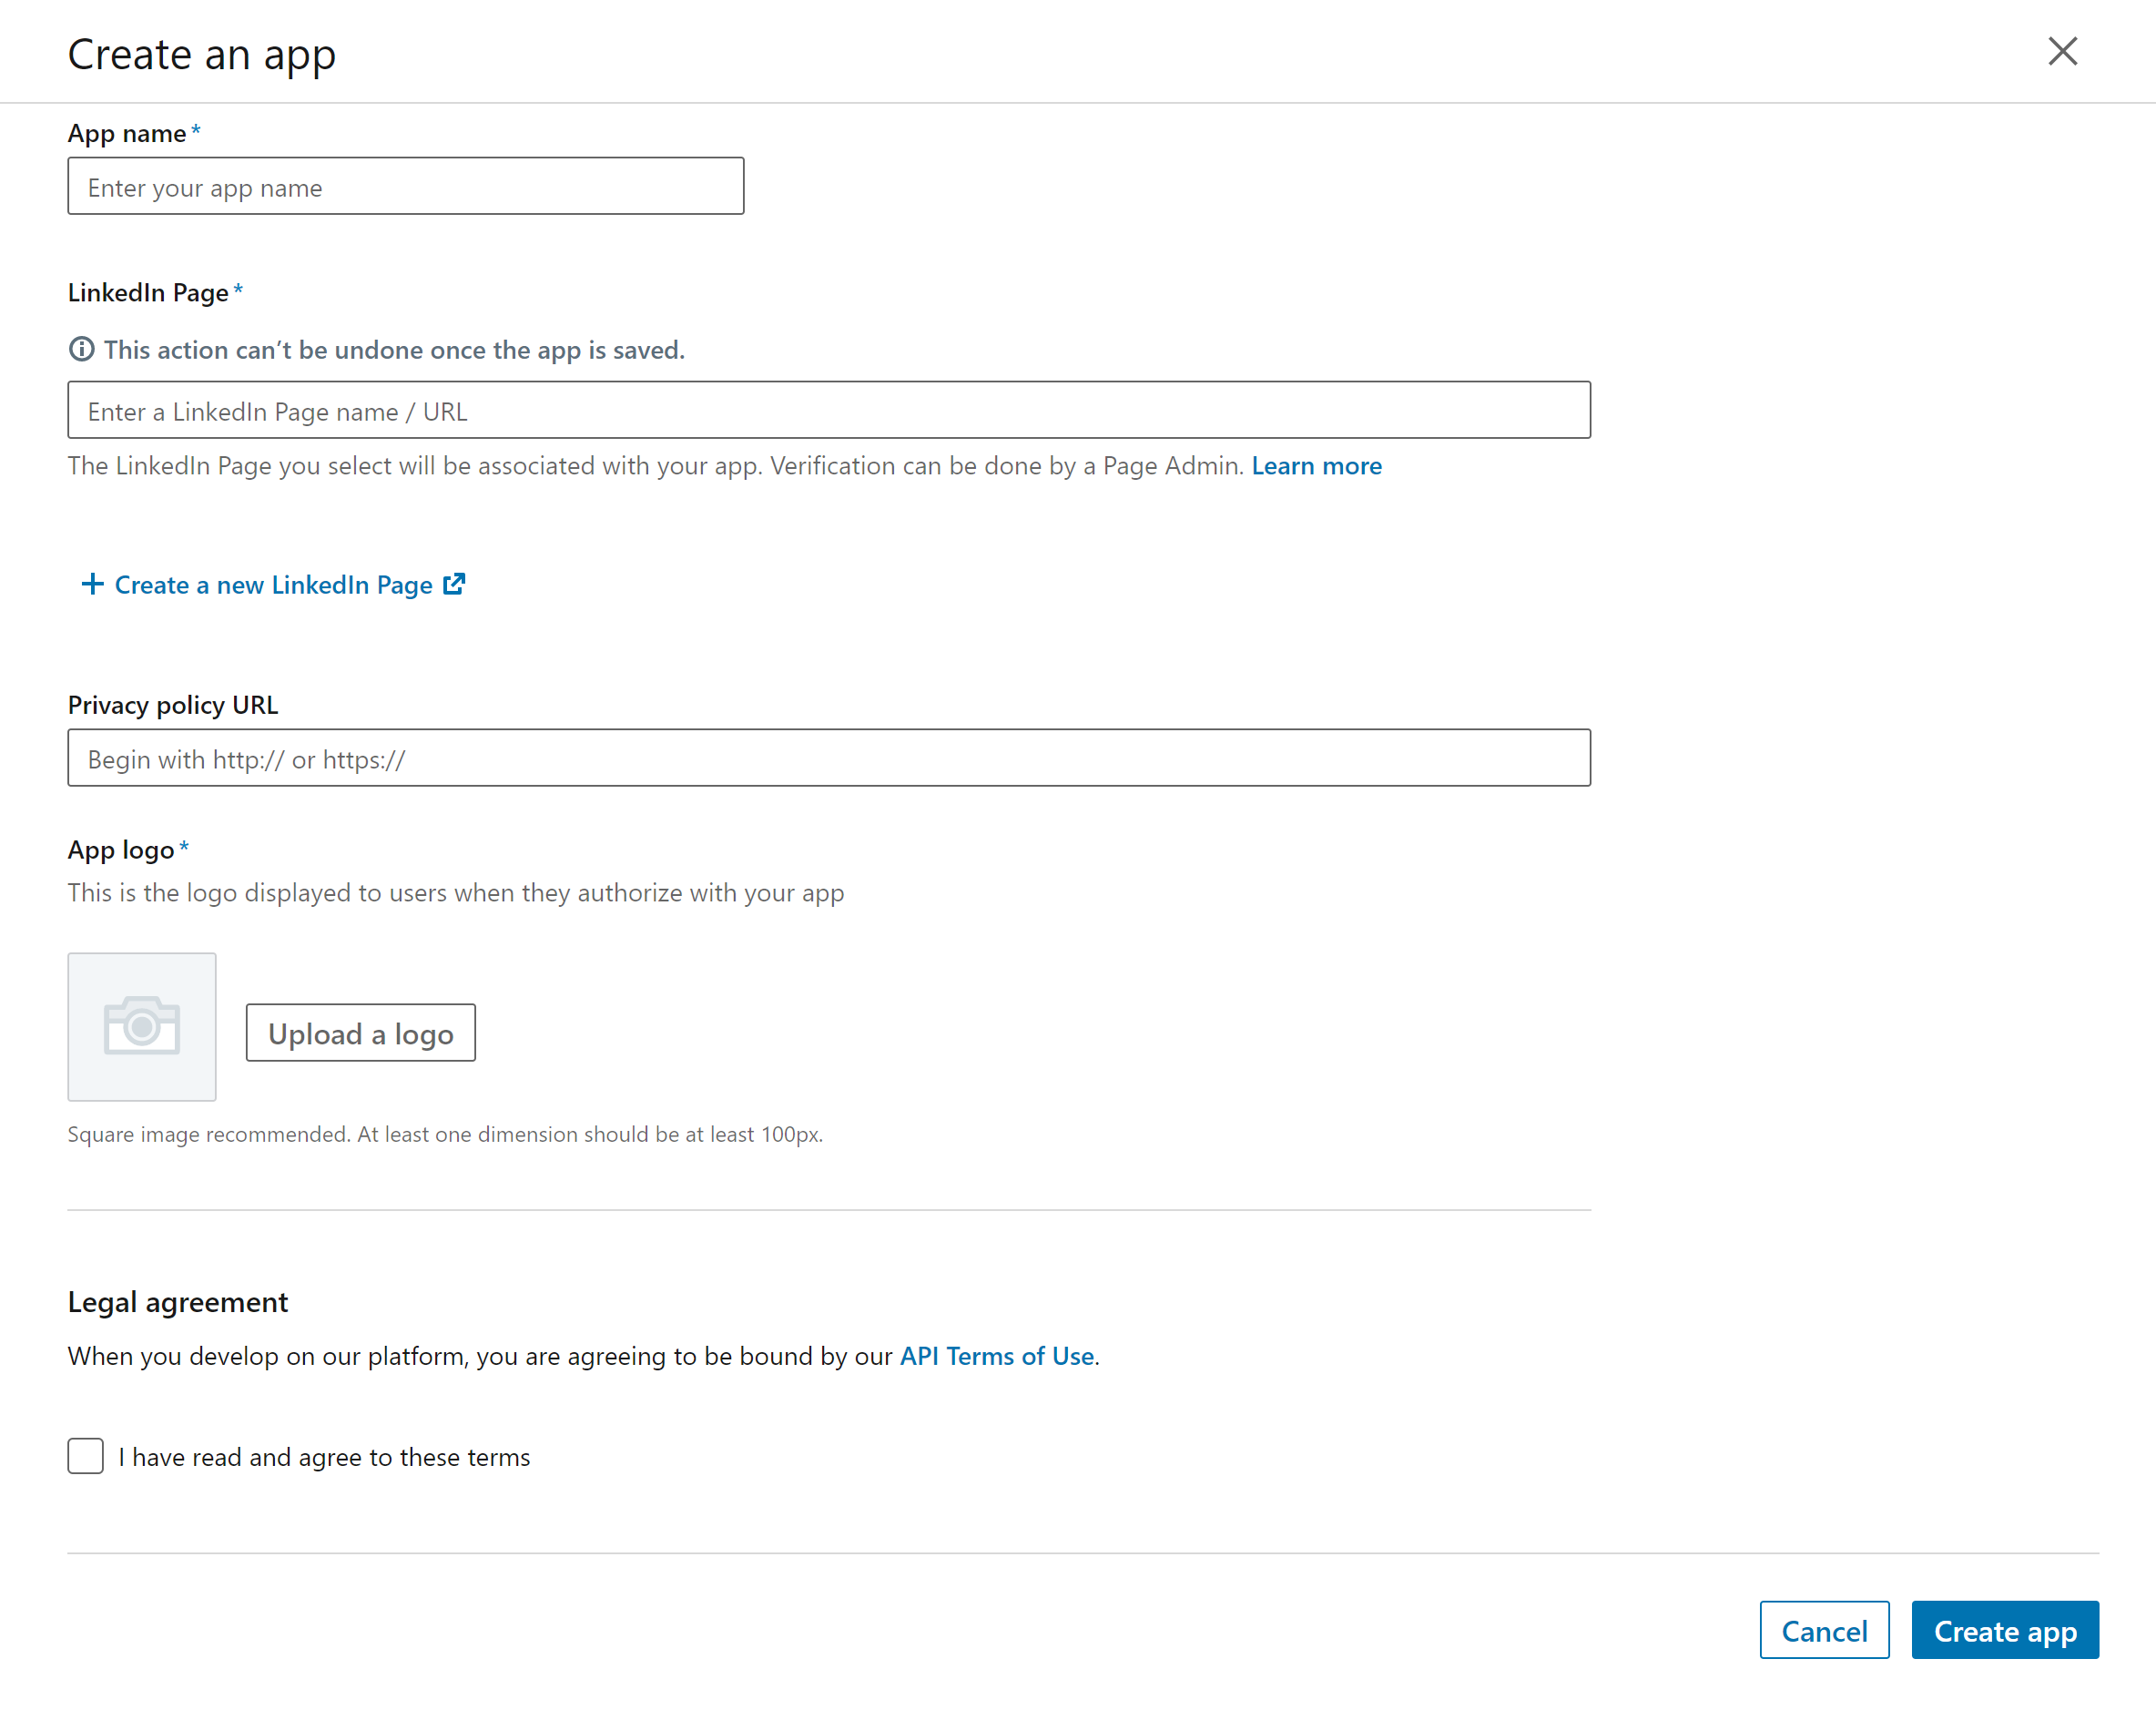Focus the App name text field
This screenshot has width=2156, height=1720.
pos(405,186)
